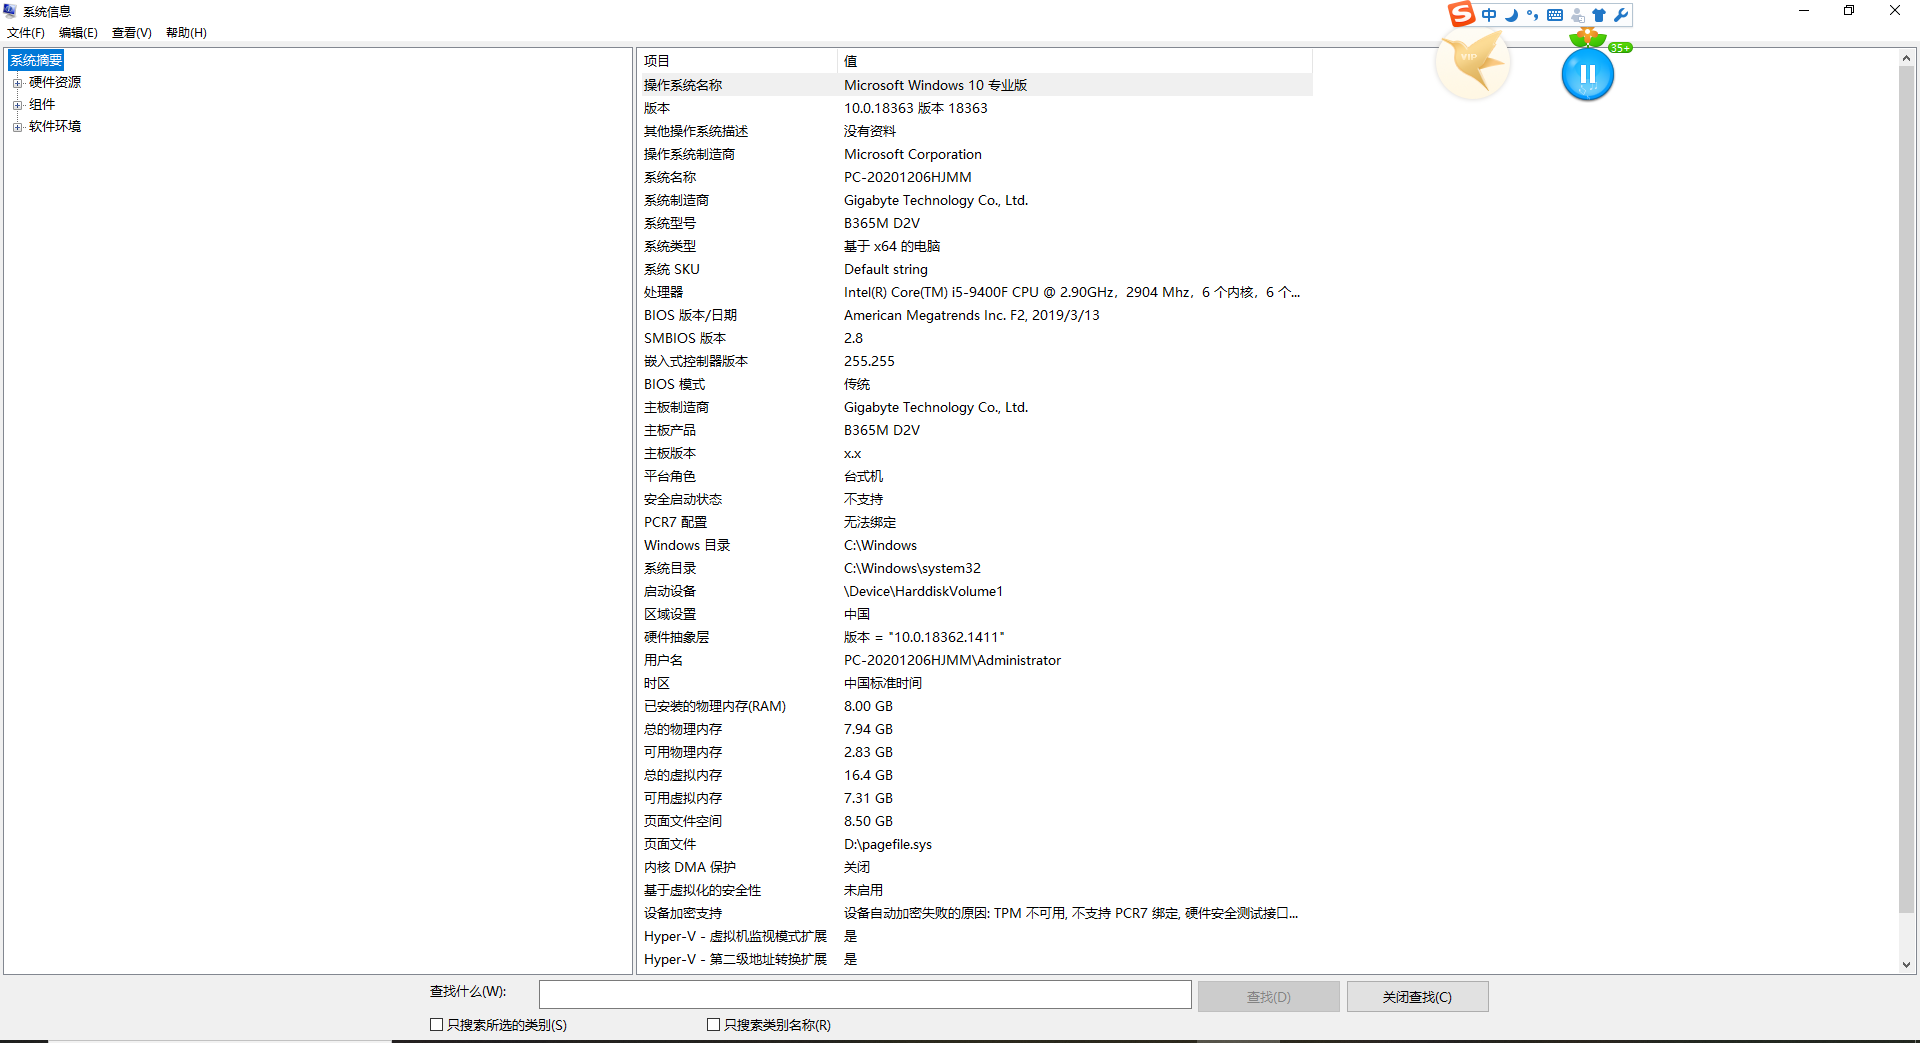Select the Gigabyte value for 主板制造商
This screenshot has height=1043, width=1920.
tap(935, 407)
